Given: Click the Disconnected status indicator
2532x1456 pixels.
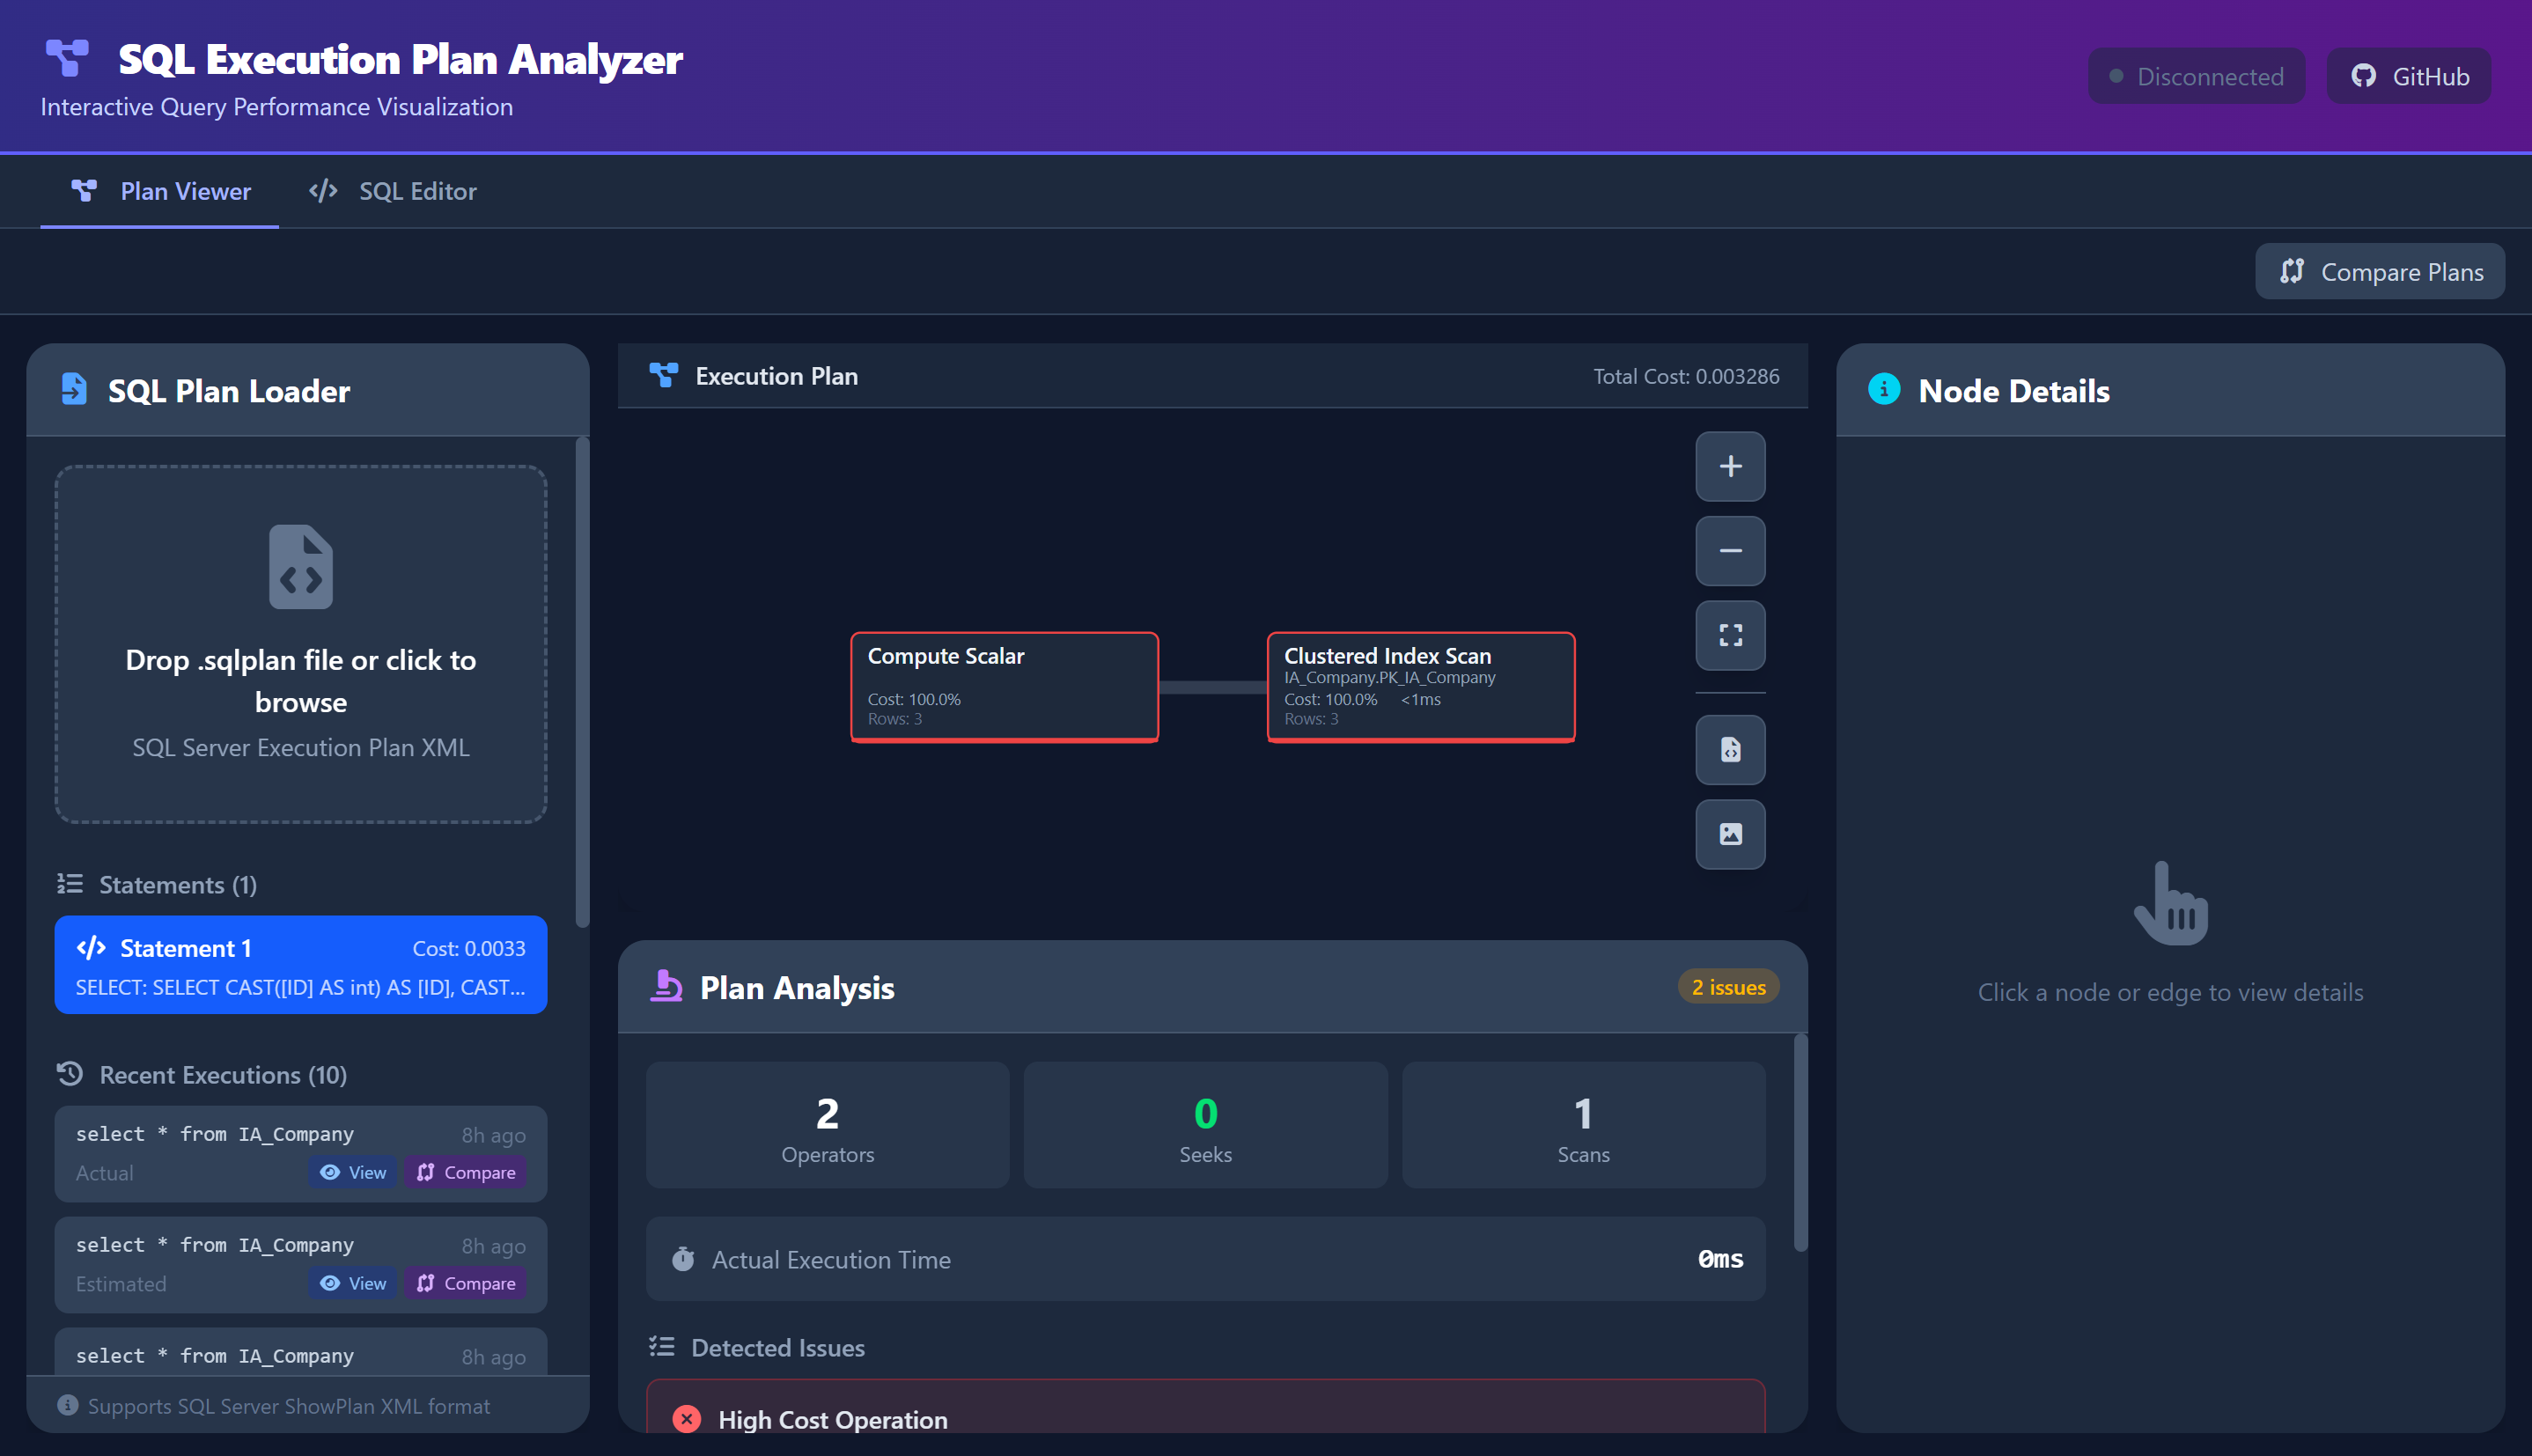Looking at the screenshot, I should pyautogui.click(x=2196, y=76).
